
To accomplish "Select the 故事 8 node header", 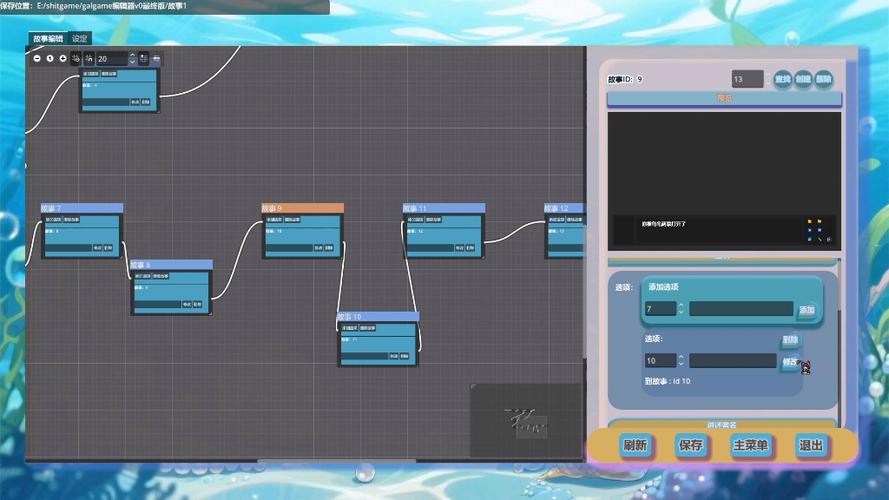I will click(171, 265).
